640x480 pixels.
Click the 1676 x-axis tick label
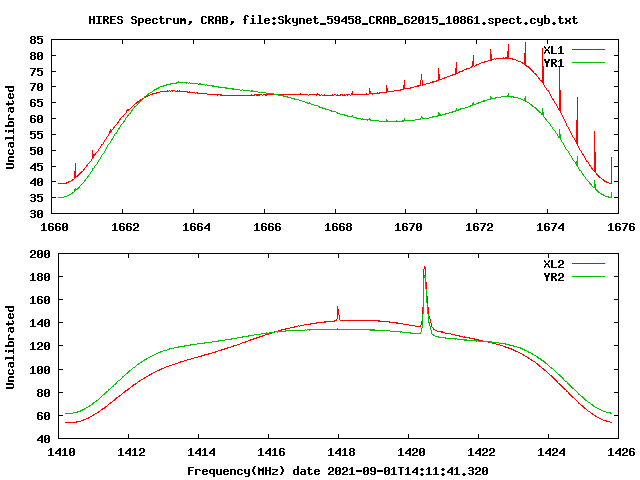pyautogui.click(x=621, y=227)
